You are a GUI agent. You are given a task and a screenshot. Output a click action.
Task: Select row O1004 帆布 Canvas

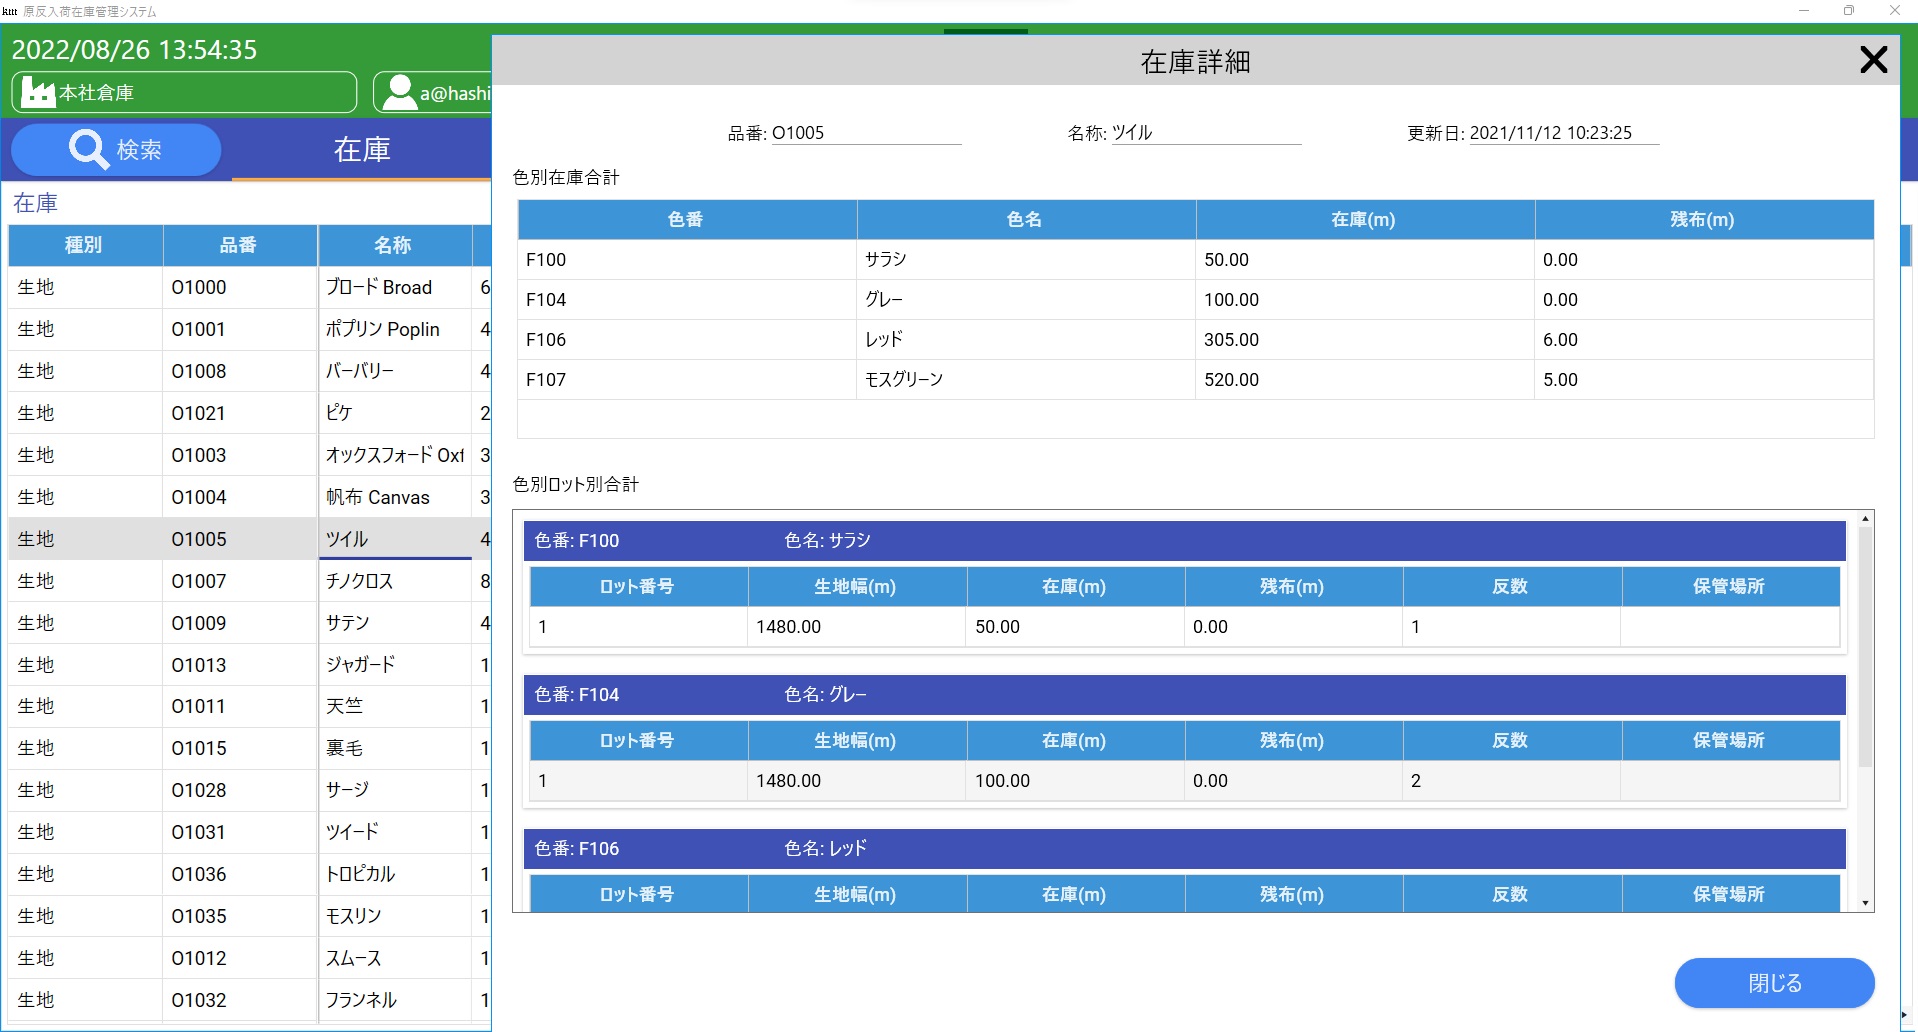pyautogui.click(x=249, y=497)
